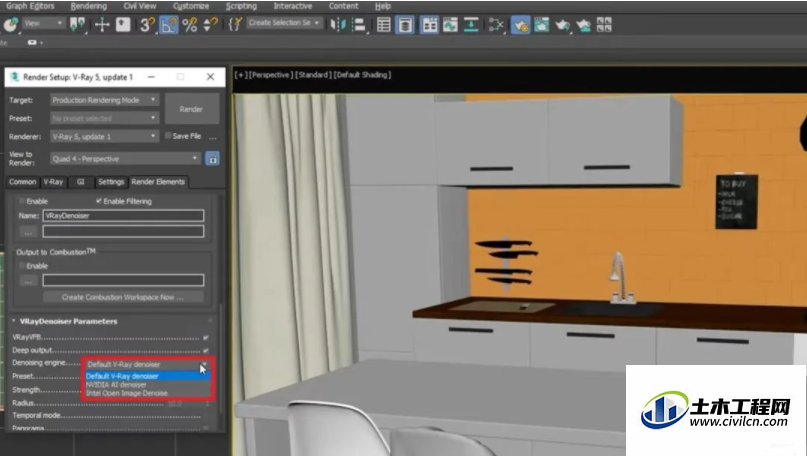Image resolution: width=807 pixels, height=456 pixels.
Task: Click the Perspective viewport label
Action: point(270,75)
